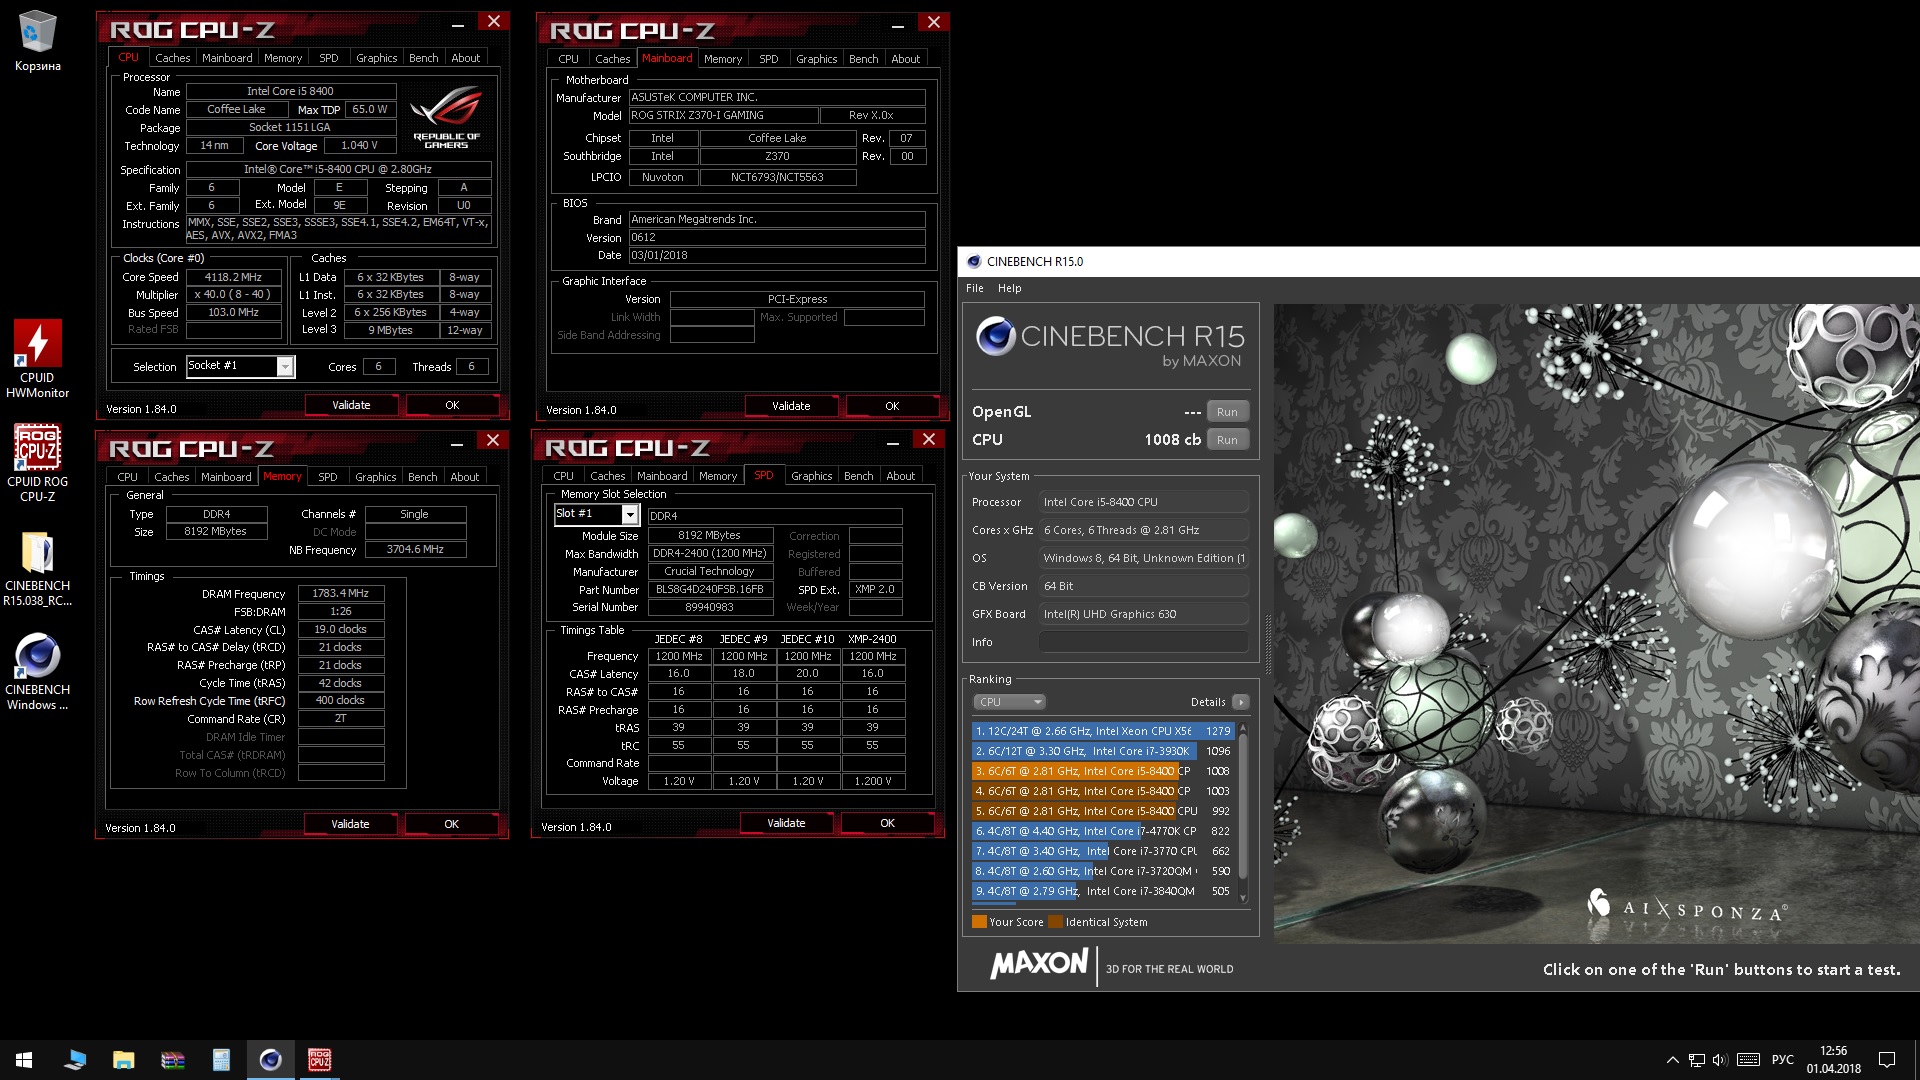Open the notification center icon
The height and width of the screenshot is (1080, 1920).
(1887, 1060)
